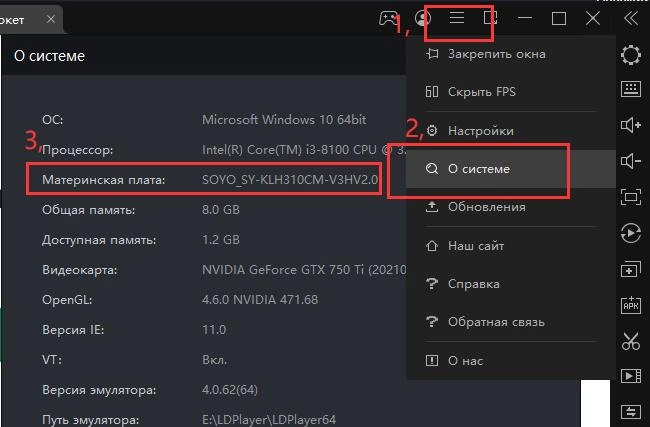Open "Настройки" from the menu

click(x=481, y=131)
